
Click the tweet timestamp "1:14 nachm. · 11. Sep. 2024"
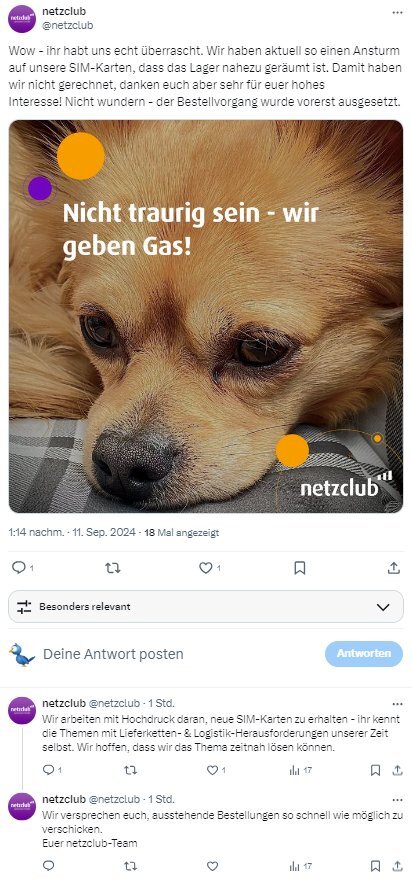72,533
